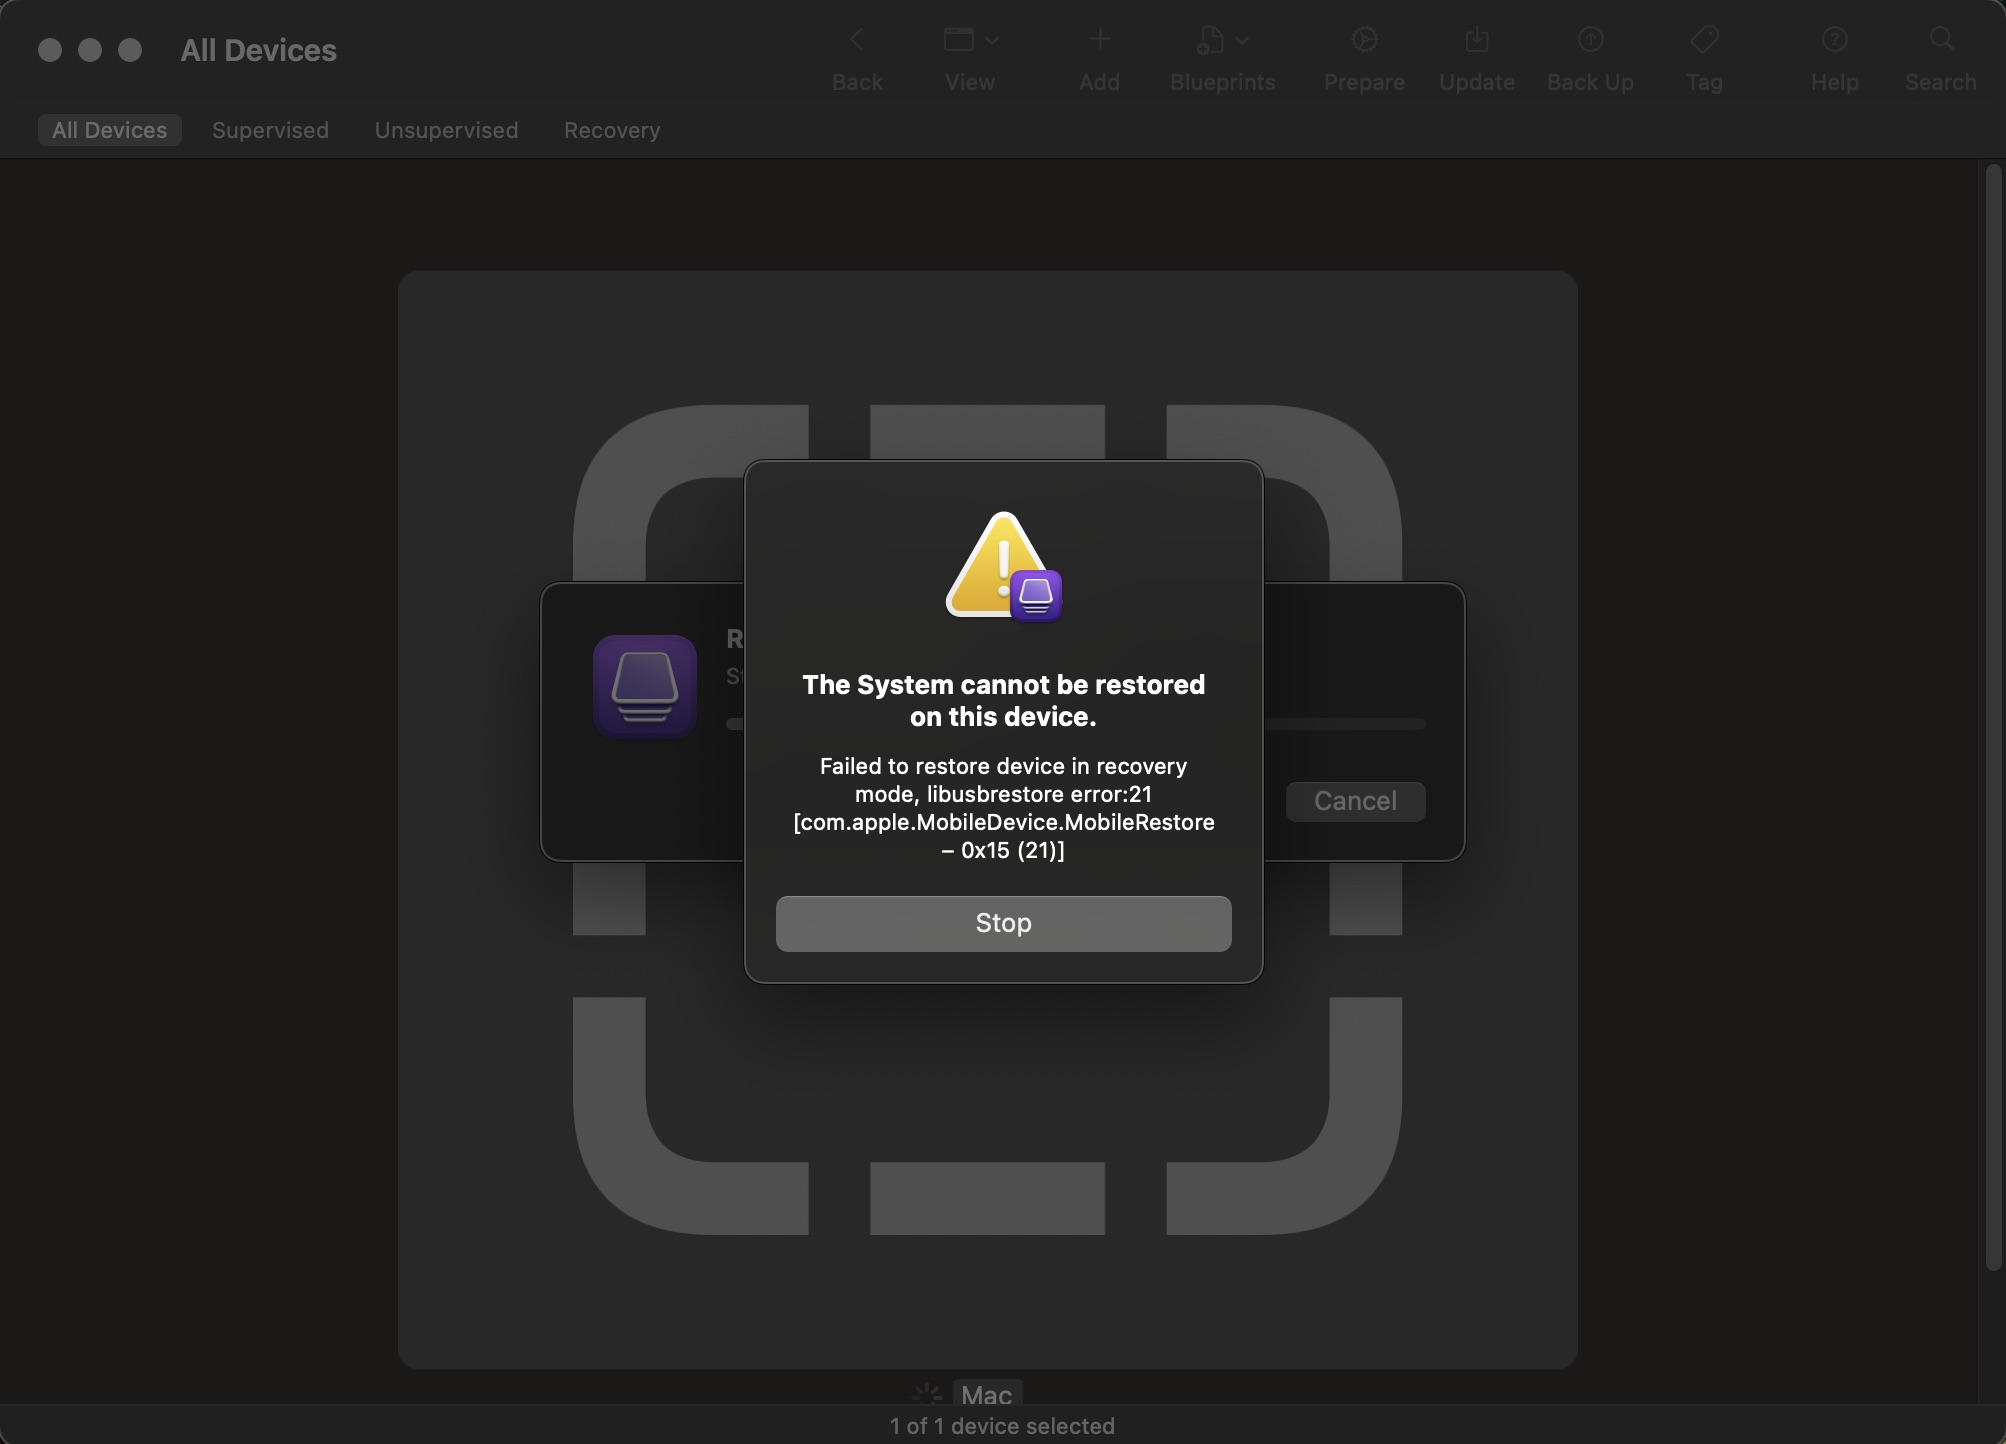Click the Apple Configurator app icon
Viewport: 2006px width, 1444px height.
tap(645, 687)
